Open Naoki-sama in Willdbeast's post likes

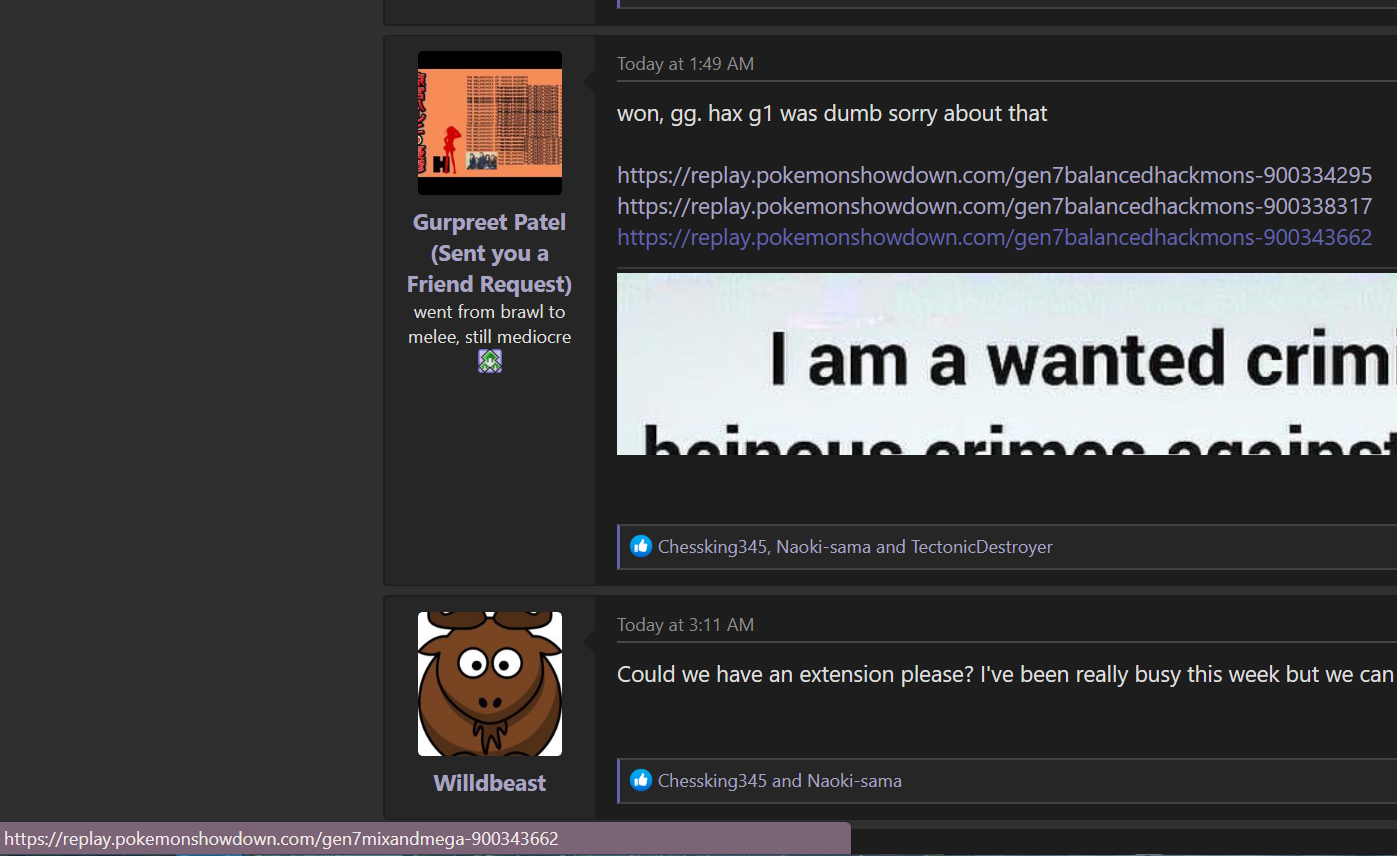pyautogui.click(x=854, y=781)
